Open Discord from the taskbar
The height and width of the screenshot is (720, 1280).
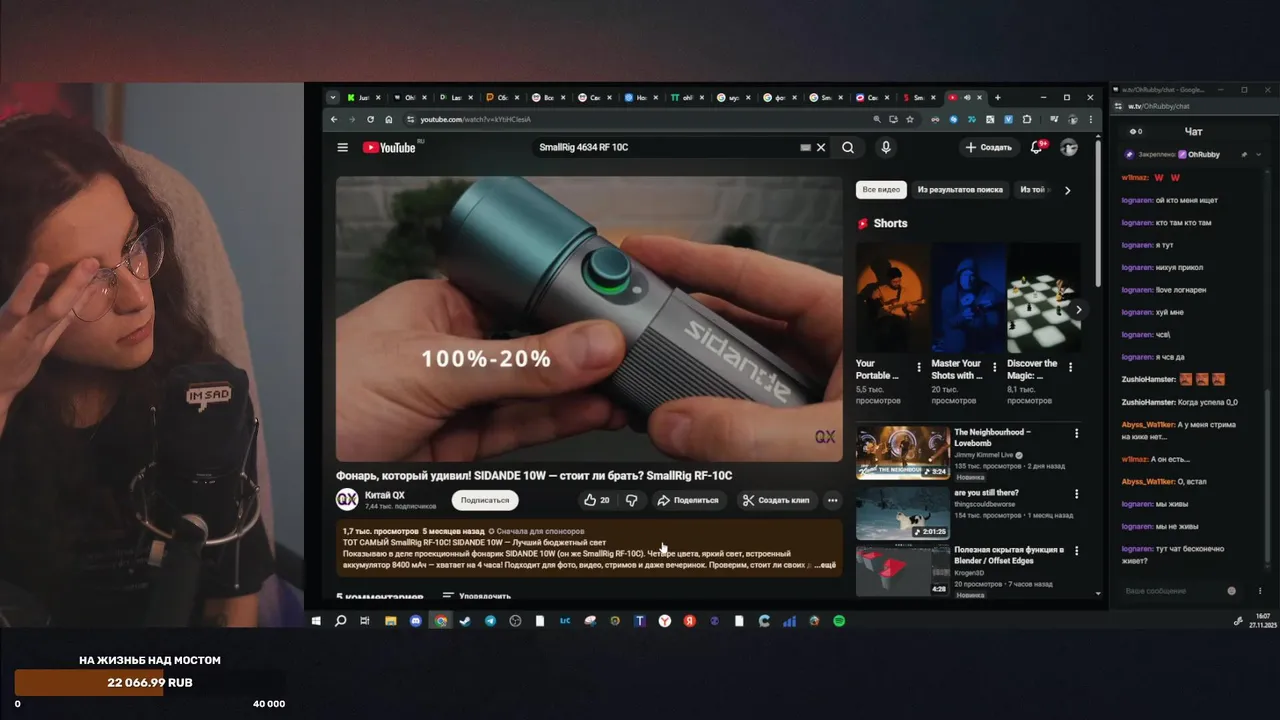(416, 621)
